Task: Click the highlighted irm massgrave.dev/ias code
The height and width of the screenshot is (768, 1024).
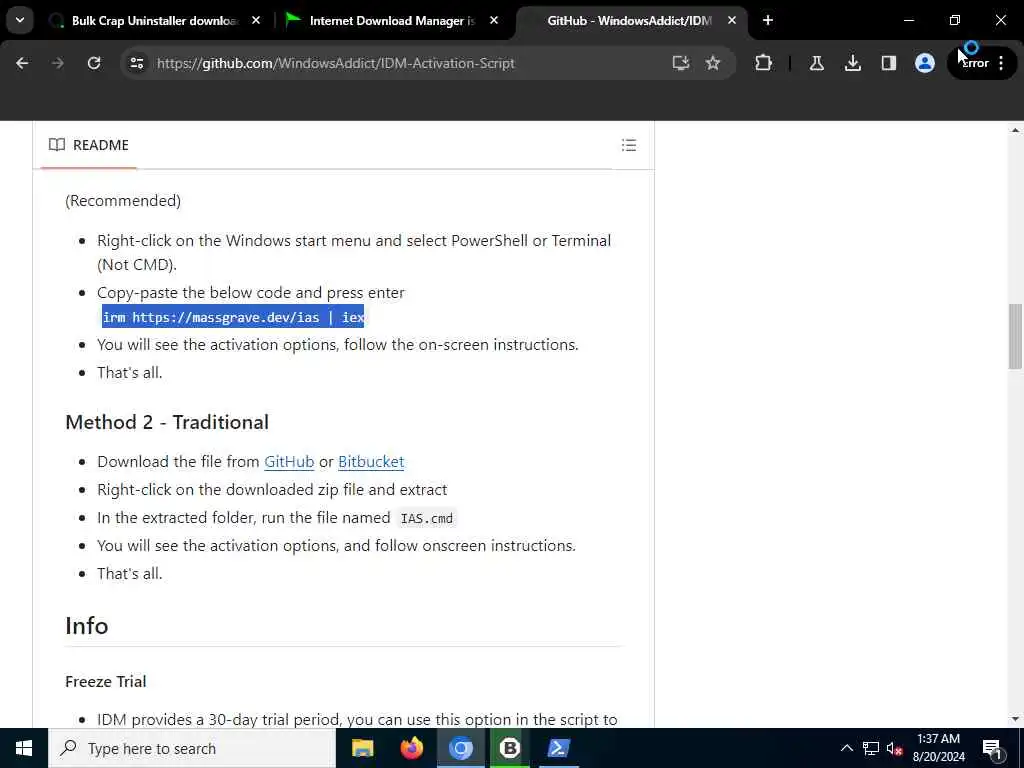Action: pyautogui.click(x=233, y=317)
